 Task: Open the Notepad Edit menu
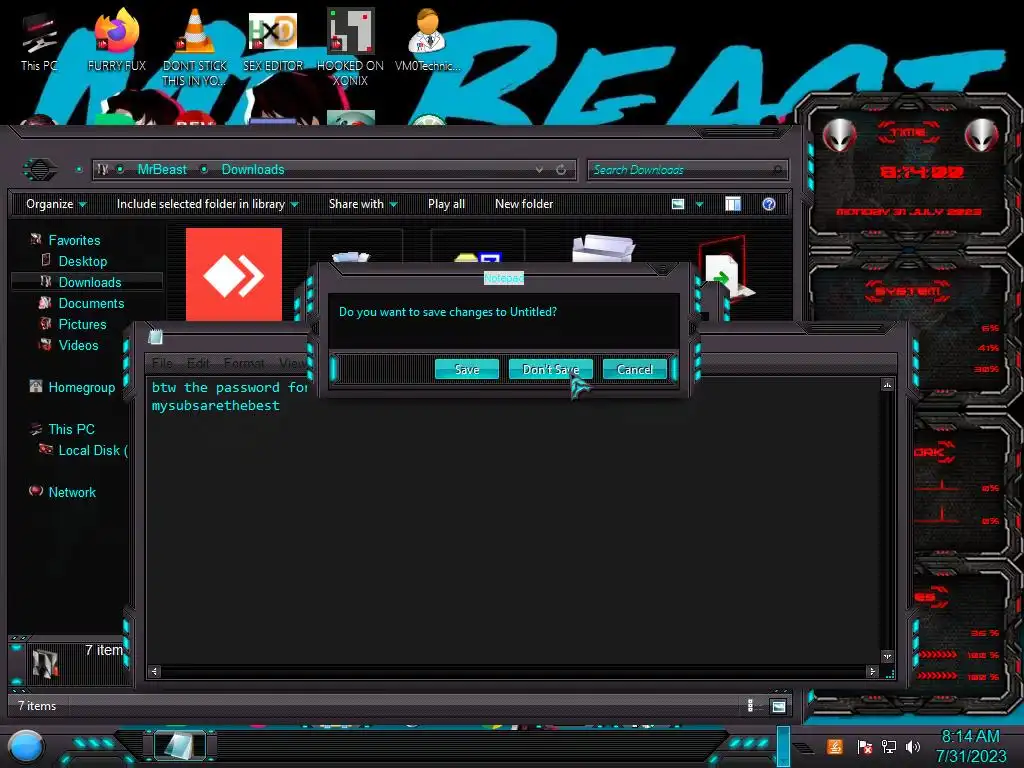coord(199,363)
